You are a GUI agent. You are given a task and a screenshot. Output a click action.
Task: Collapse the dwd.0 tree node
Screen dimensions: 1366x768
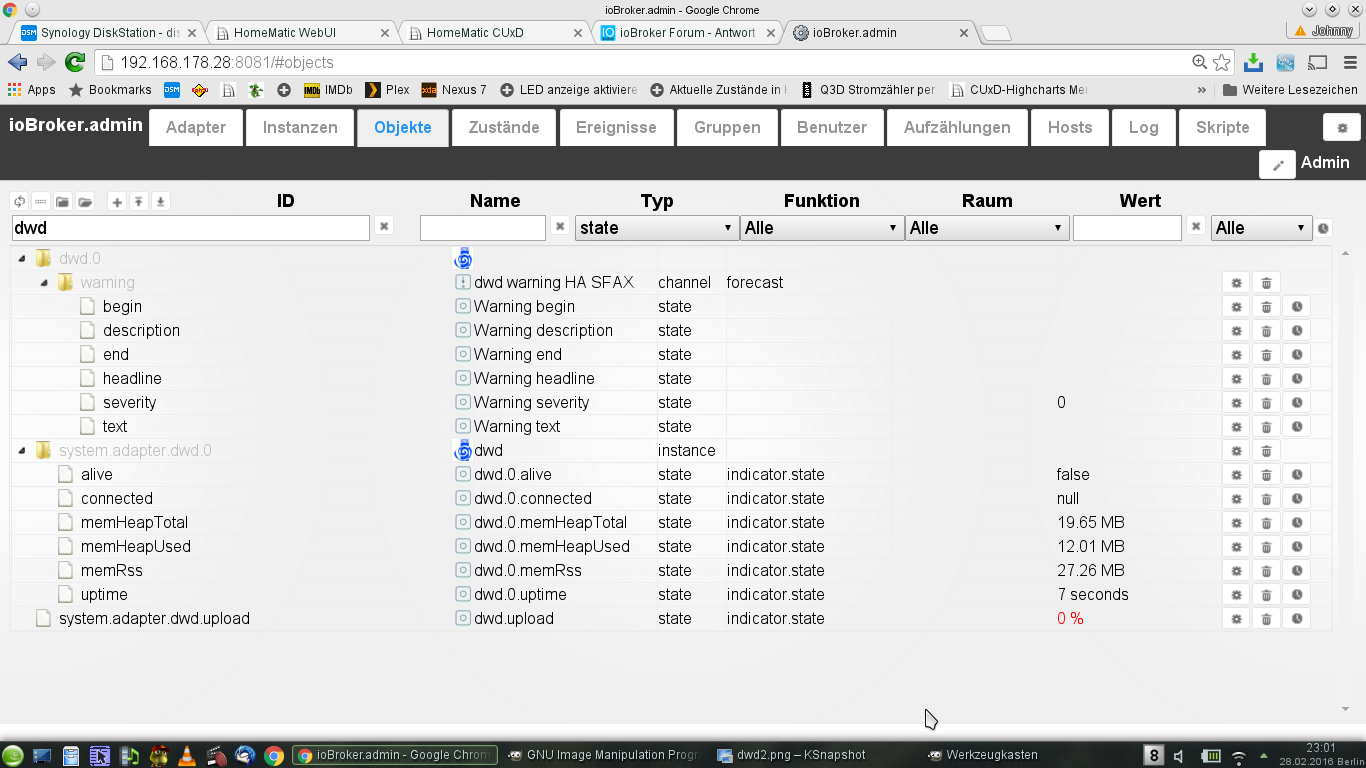(22, 259)
